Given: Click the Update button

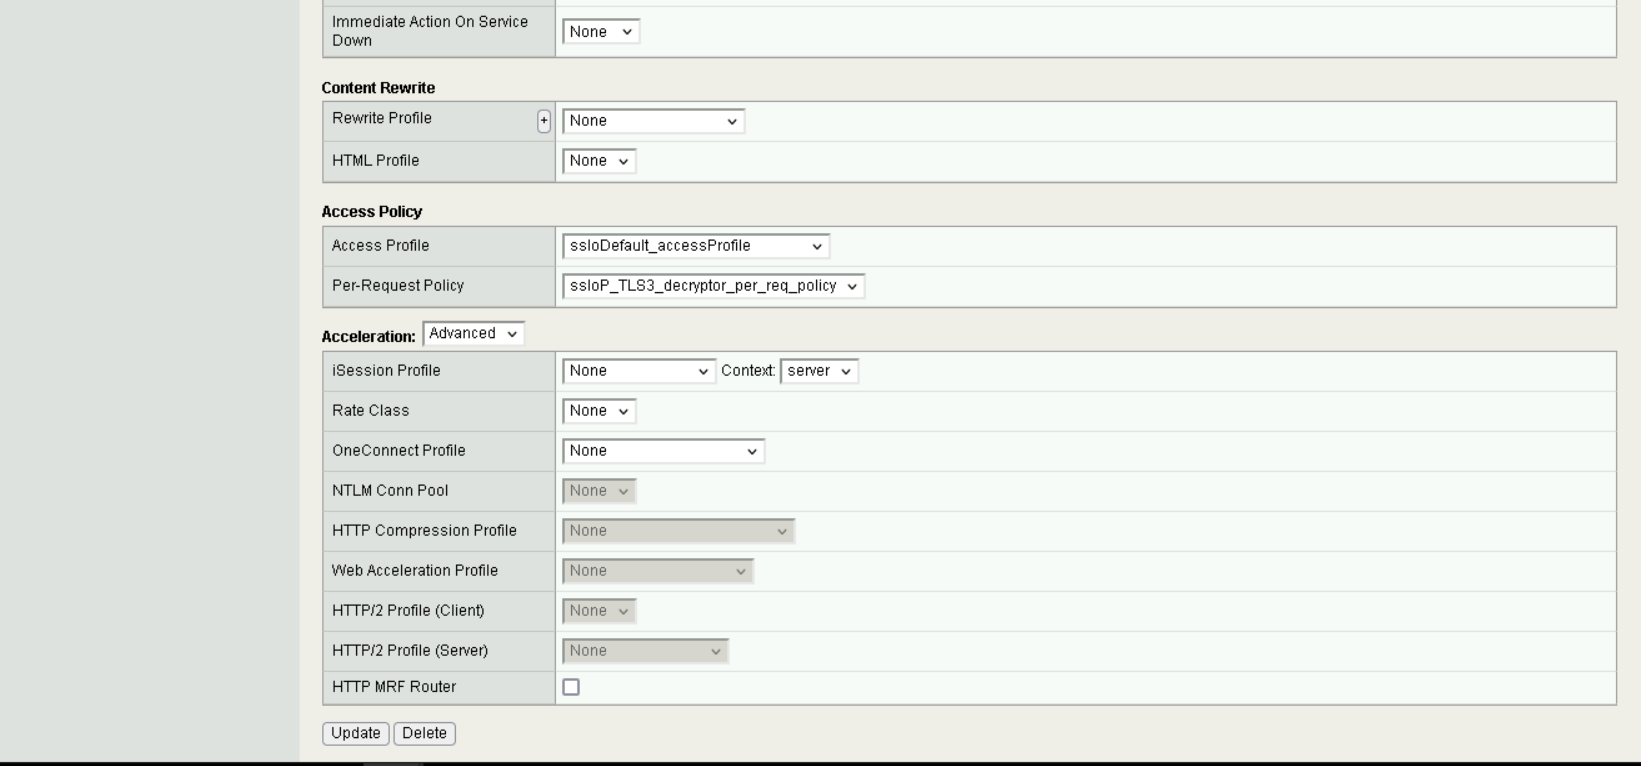Looking at the screenshot, I should tap(355, 733).
